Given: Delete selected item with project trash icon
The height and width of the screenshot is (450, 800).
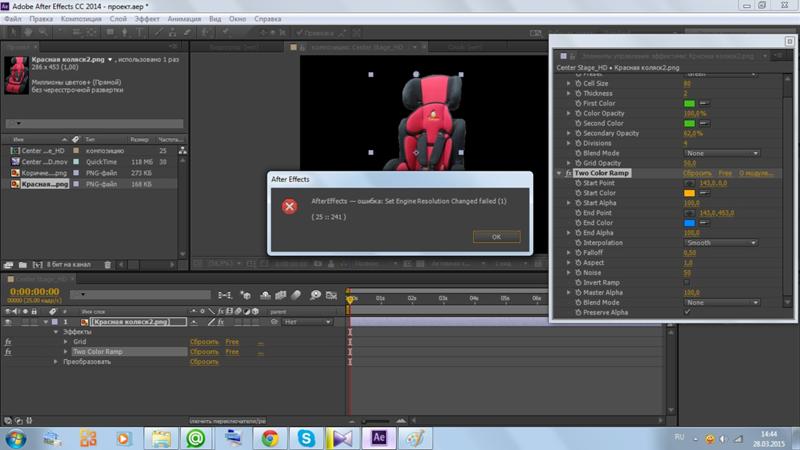Looking at the screenshot, I should (108, 265).
